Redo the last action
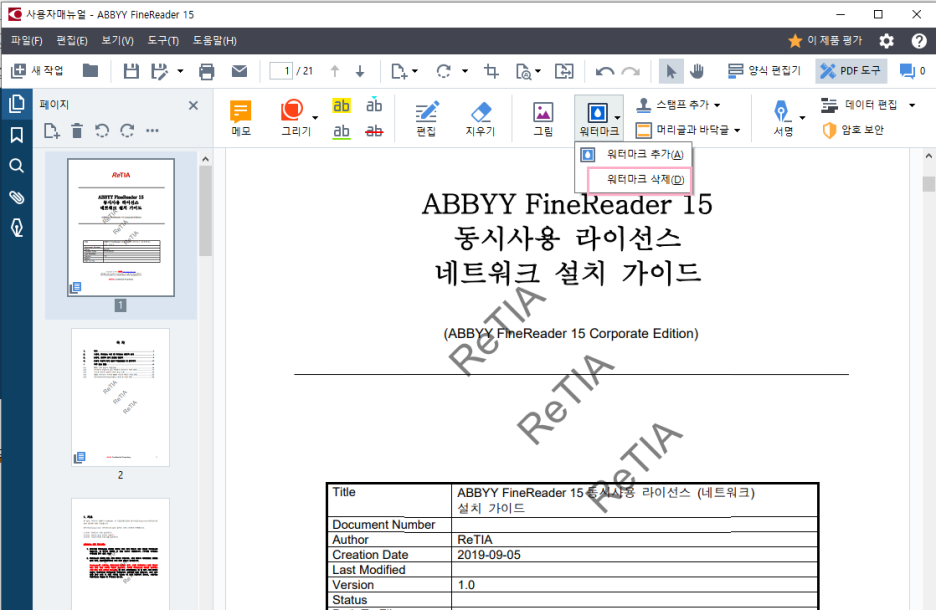The height and width of the screenshot is (610, 936). [x=630, y=71]
